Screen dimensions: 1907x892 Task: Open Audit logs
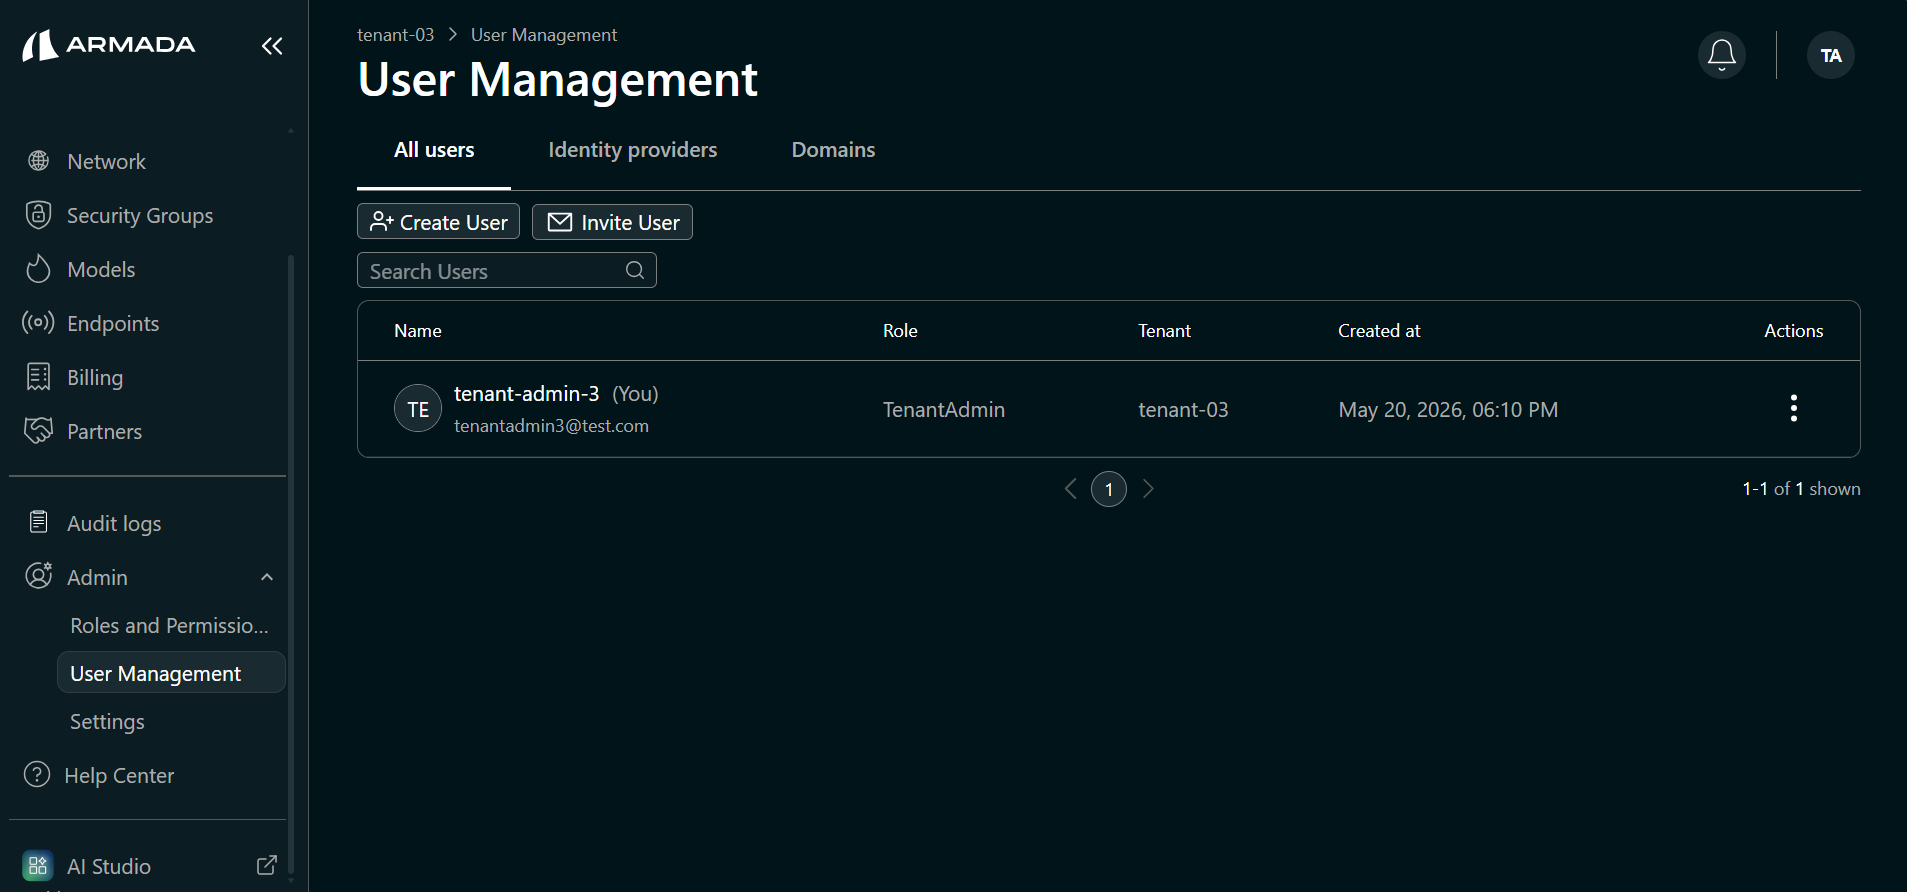[113, 524]
